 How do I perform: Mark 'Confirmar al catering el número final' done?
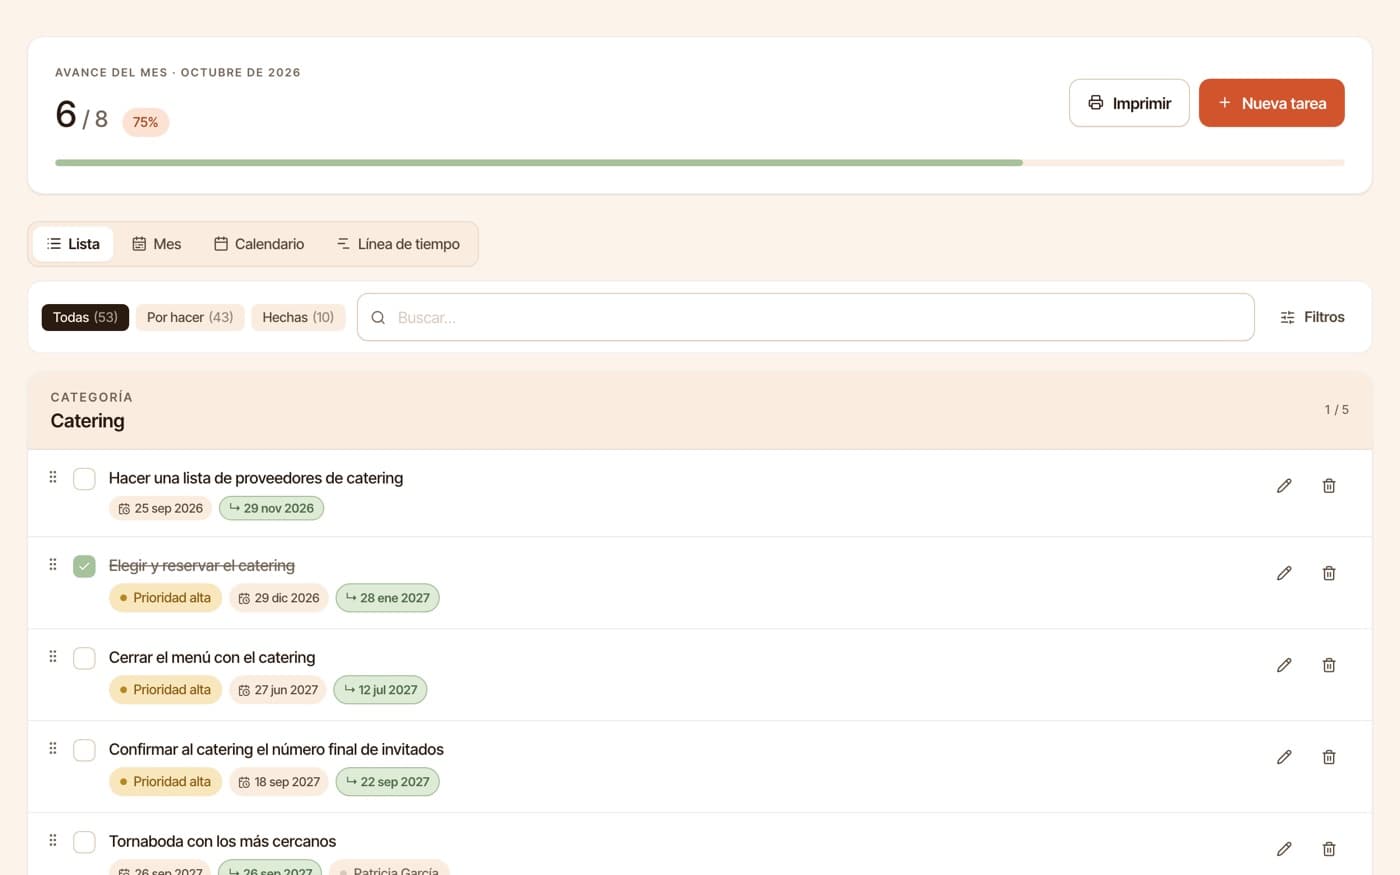tap(84, 751)
